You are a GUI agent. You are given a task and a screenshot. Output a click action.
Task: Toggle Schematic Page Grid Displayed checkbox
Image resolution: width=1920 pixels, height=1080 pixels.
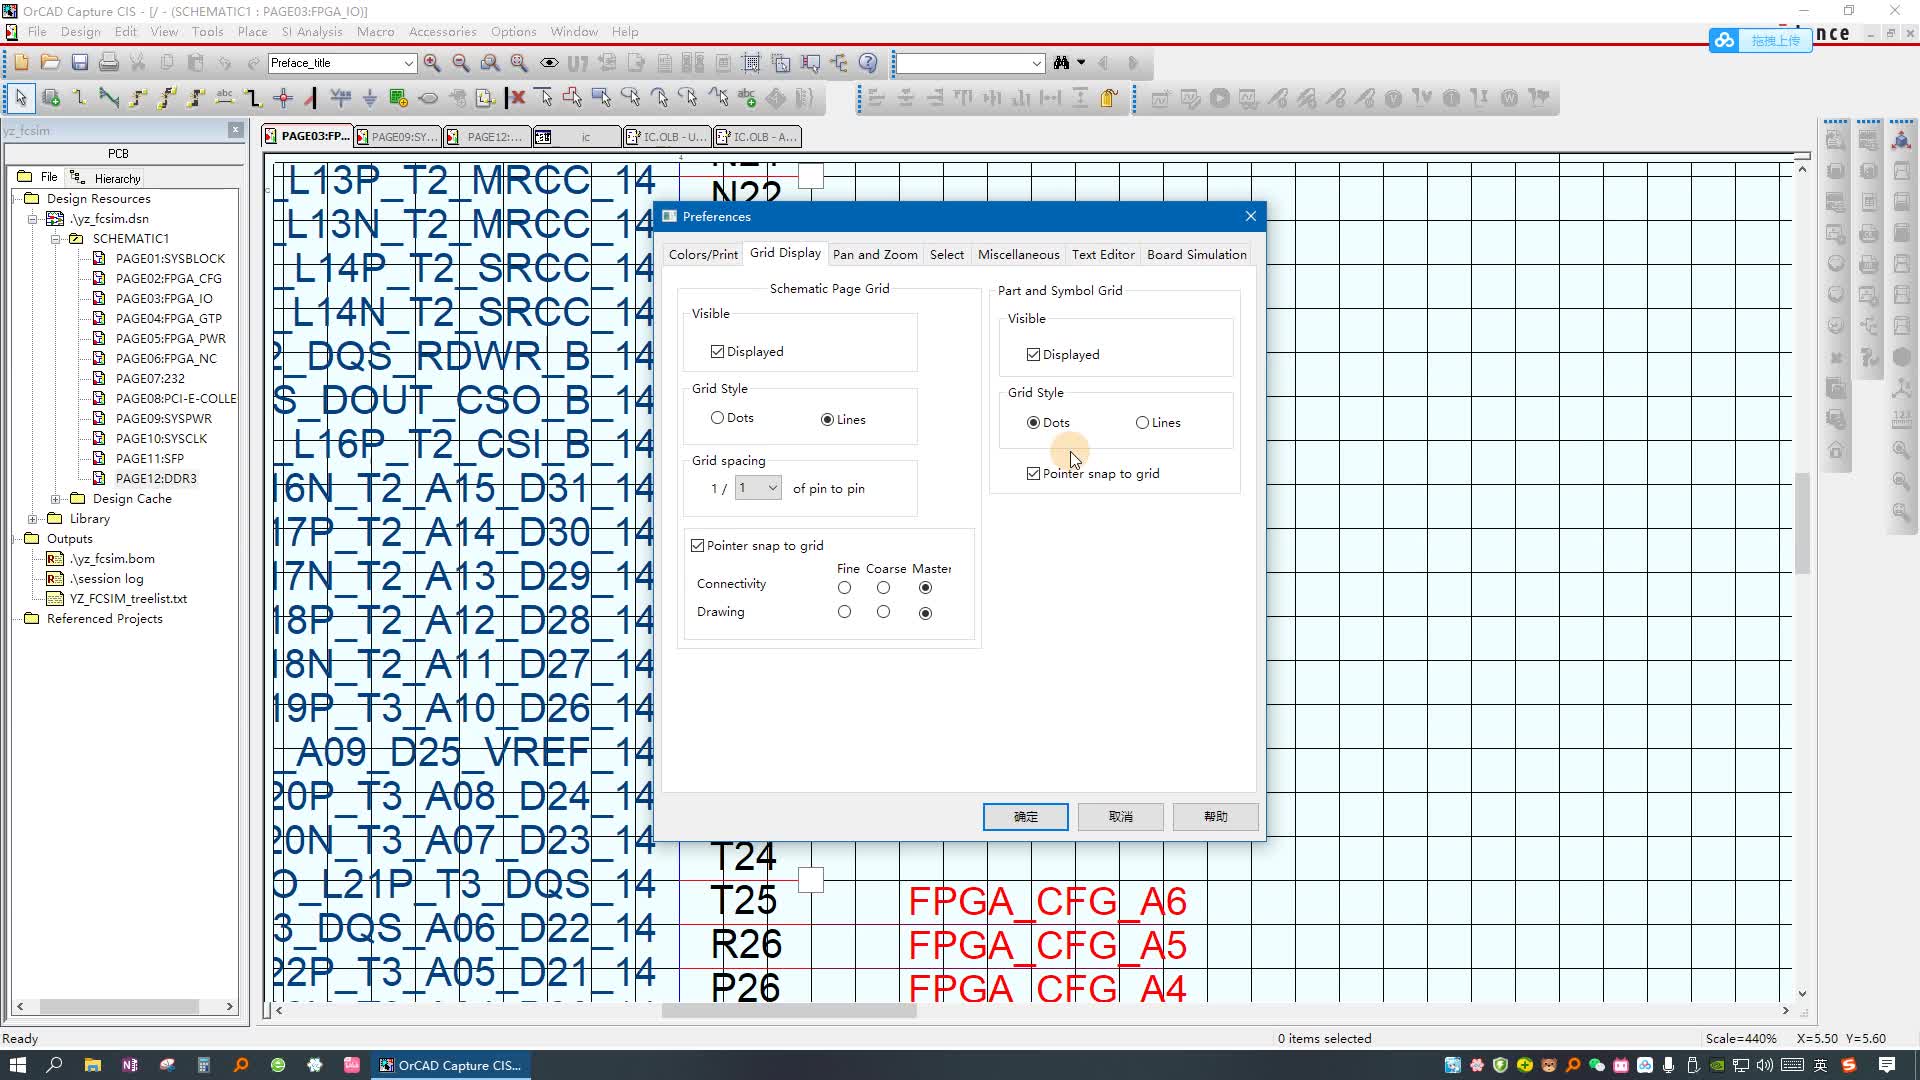point(719,351)
